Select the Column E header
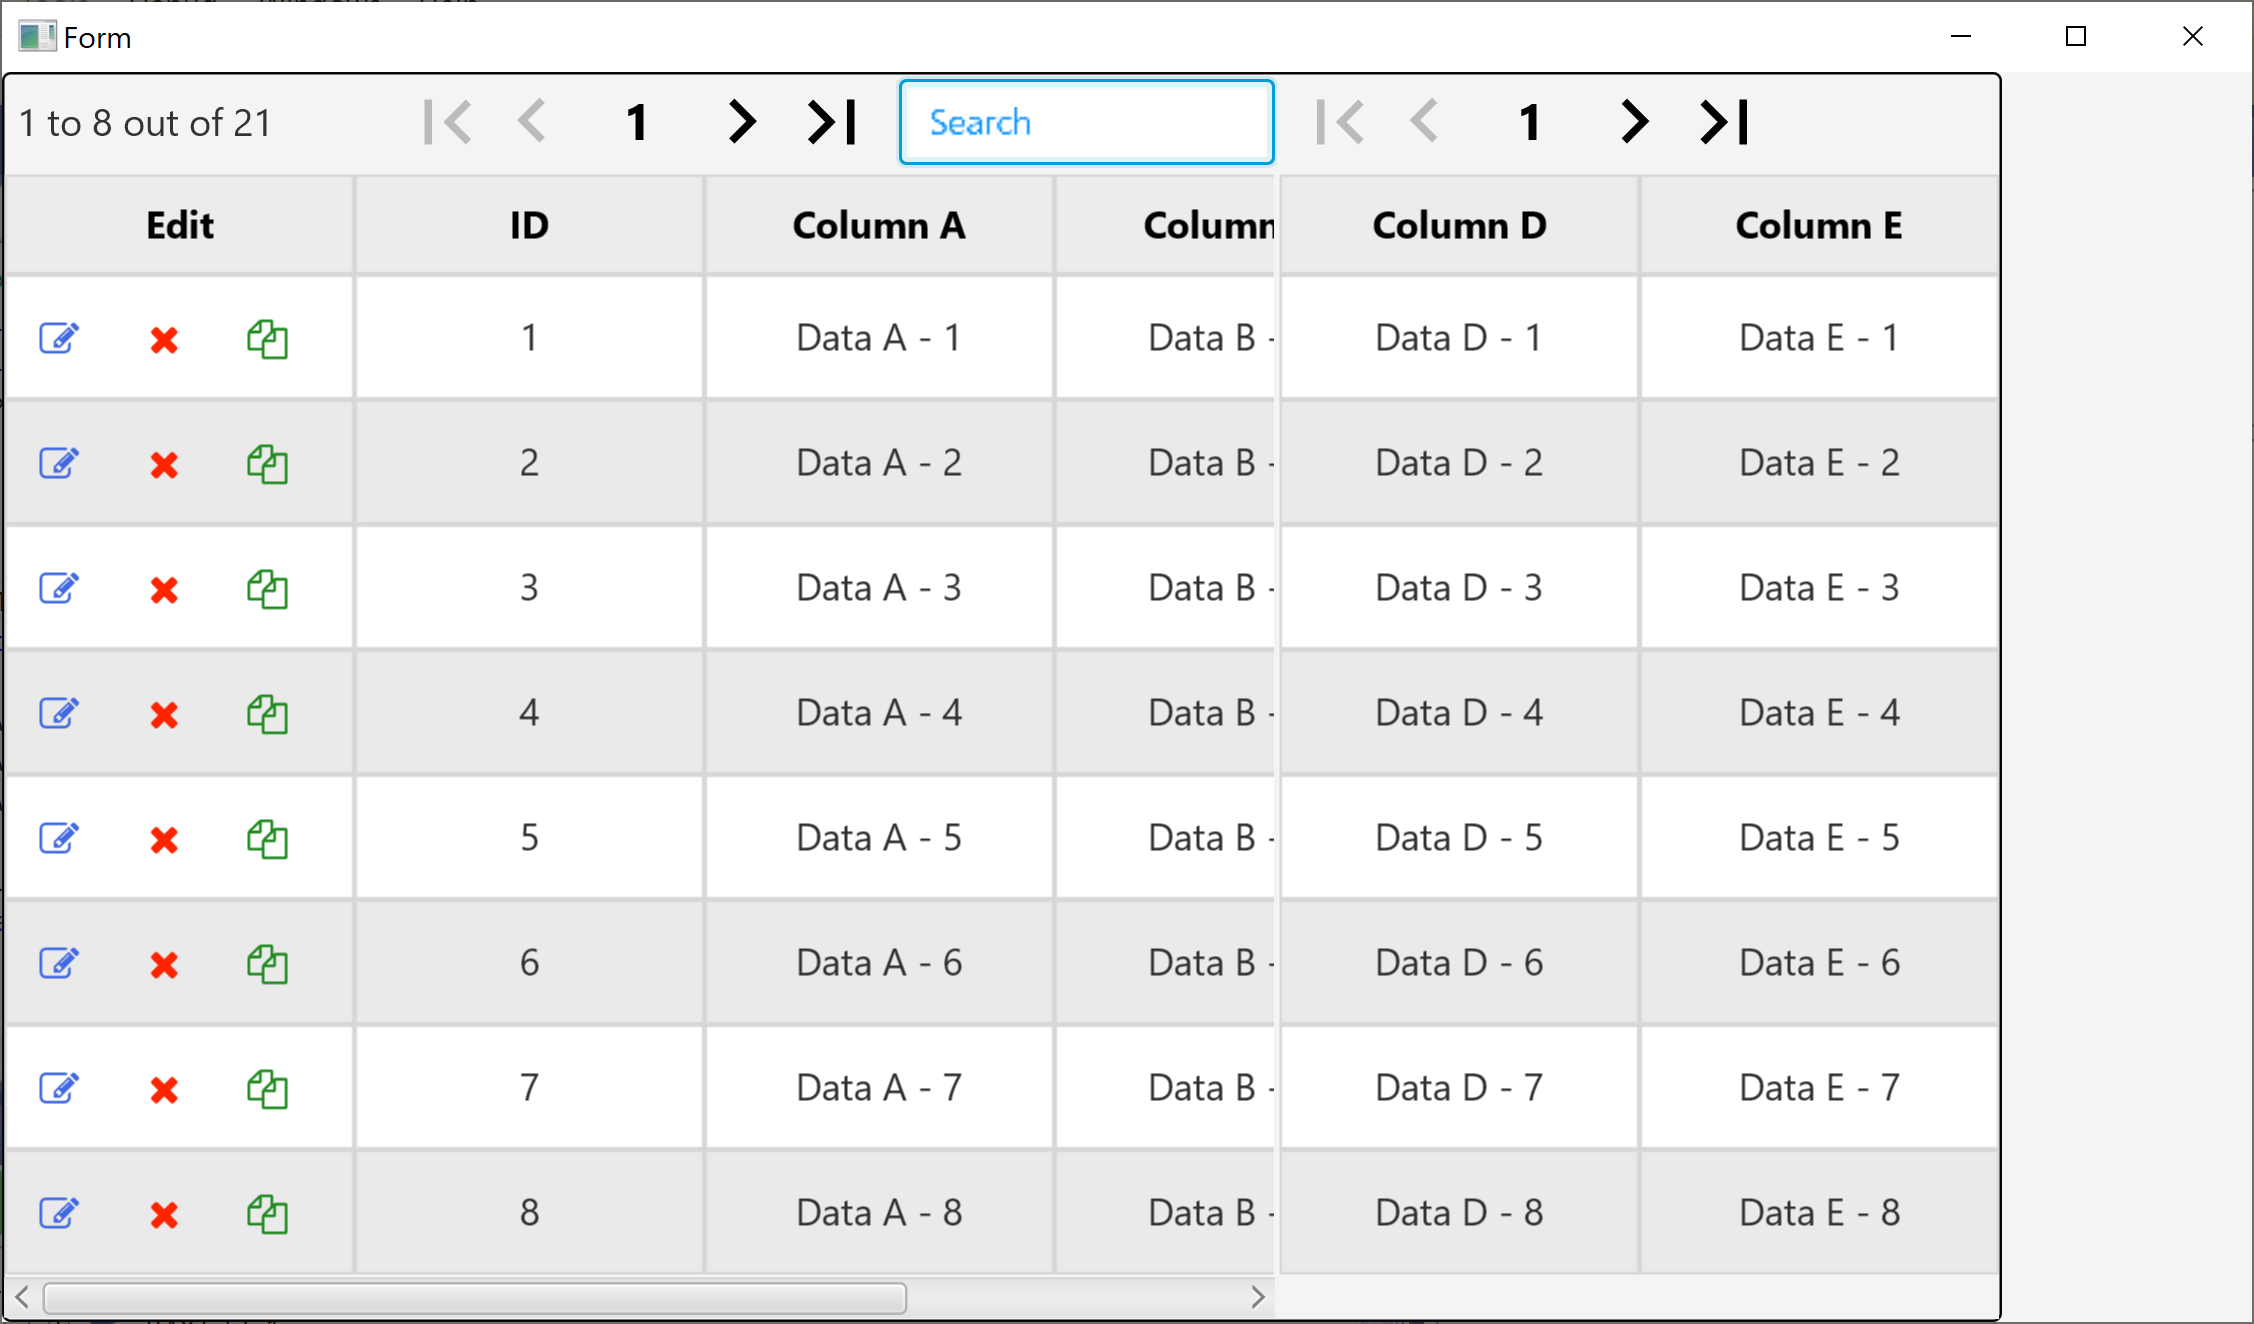The width and height of the screenshot is (2254, 1324). coord(1818,226)
